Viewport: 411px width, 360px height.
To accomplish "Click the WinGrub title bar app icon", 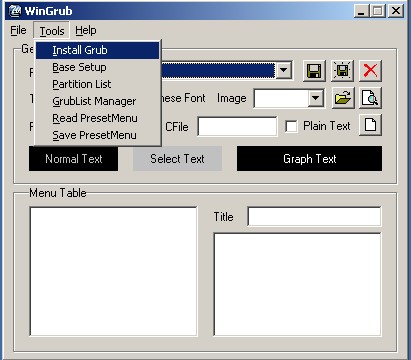I will [x=14, y=11].
